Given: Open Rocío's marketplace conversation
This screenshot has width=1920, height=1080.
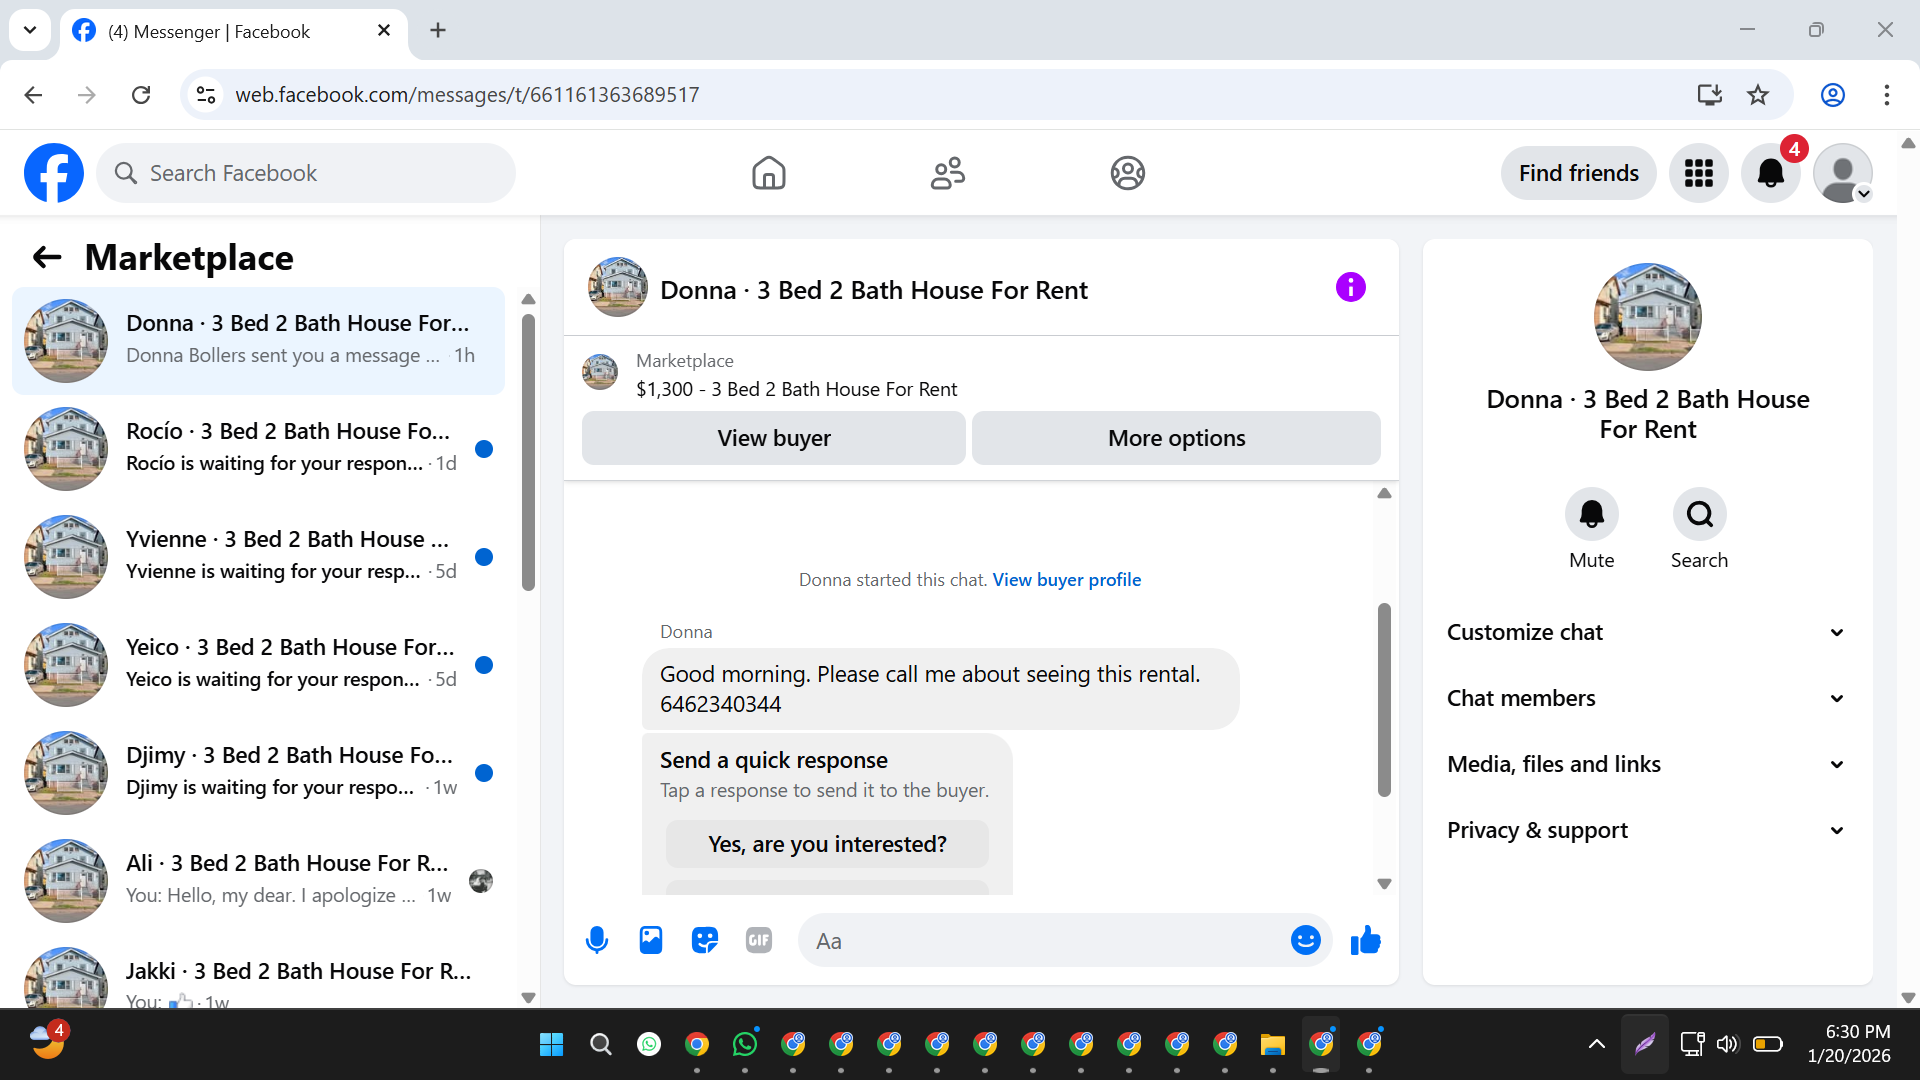Looking at the screenshot, I should click(258, 448).
